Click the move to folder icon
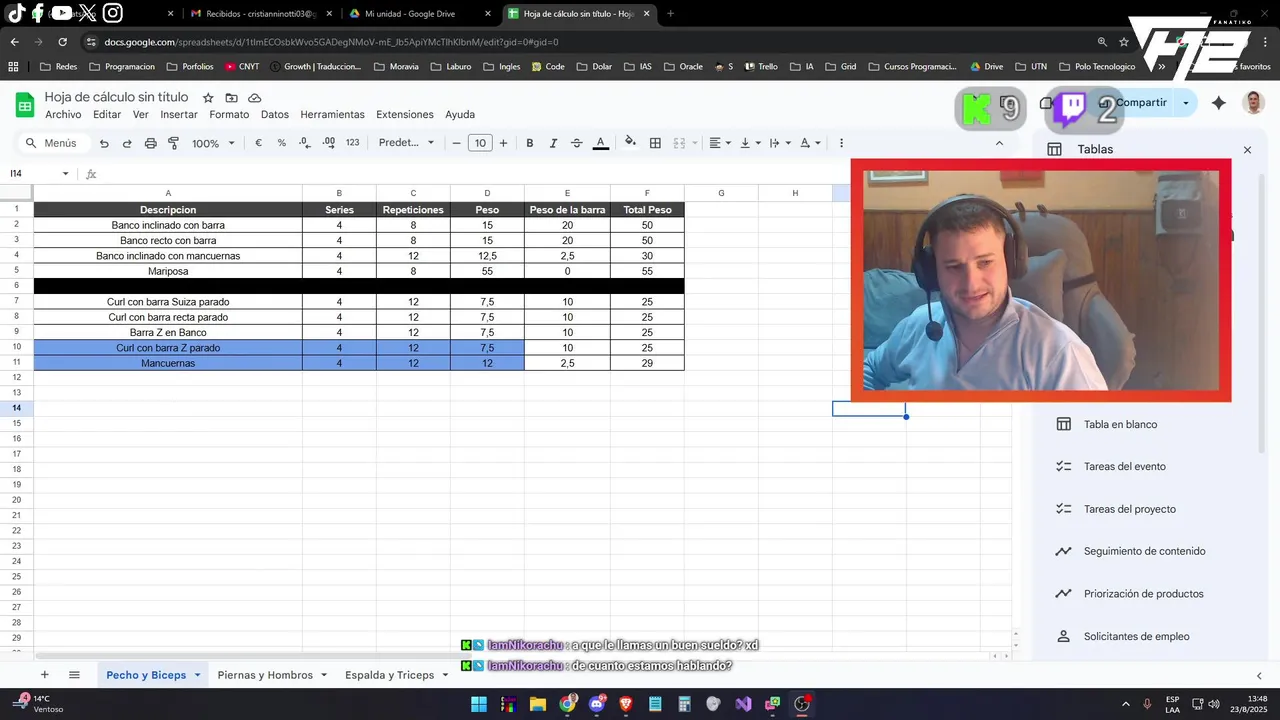The width and height of the screenshot is (1280, 720). pyautogui.click(x=231, y=98)
